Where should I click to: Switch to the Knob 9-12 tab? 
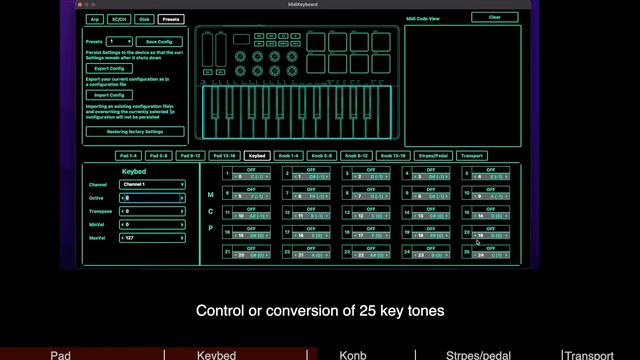pos(356,156)
